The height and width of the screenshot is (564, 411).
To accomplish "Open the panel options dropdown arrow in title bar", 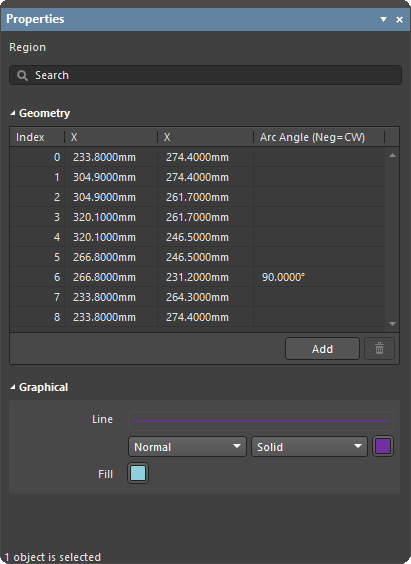I will tap(383, 19).
